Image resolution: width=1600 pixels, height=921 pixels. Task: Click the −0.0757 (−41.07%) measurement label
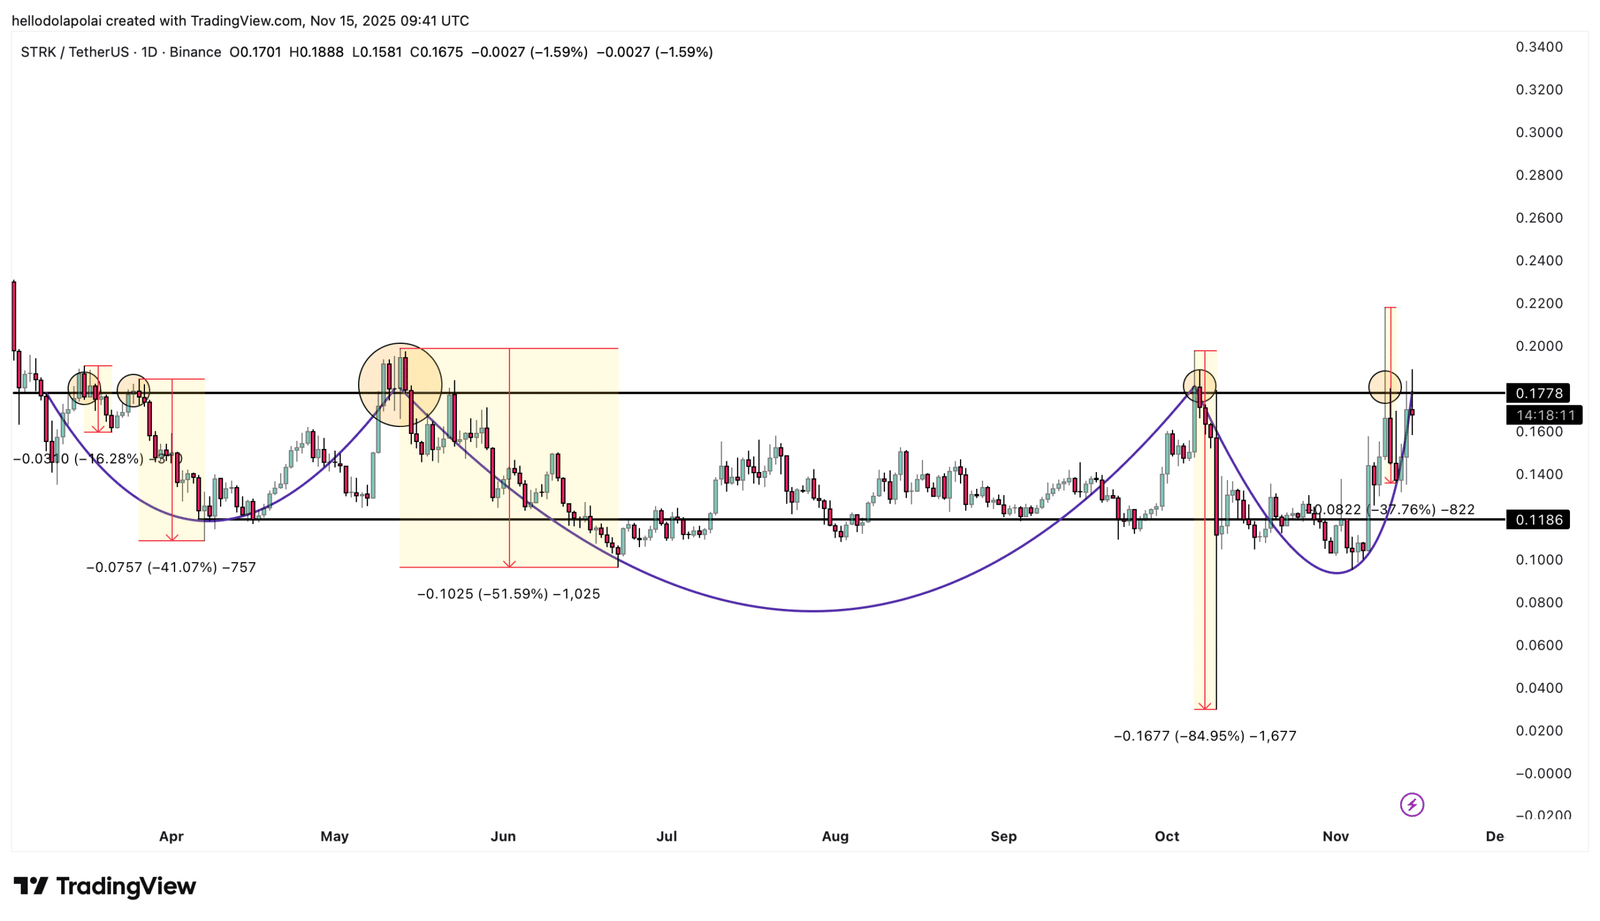[x=171, y=567]
